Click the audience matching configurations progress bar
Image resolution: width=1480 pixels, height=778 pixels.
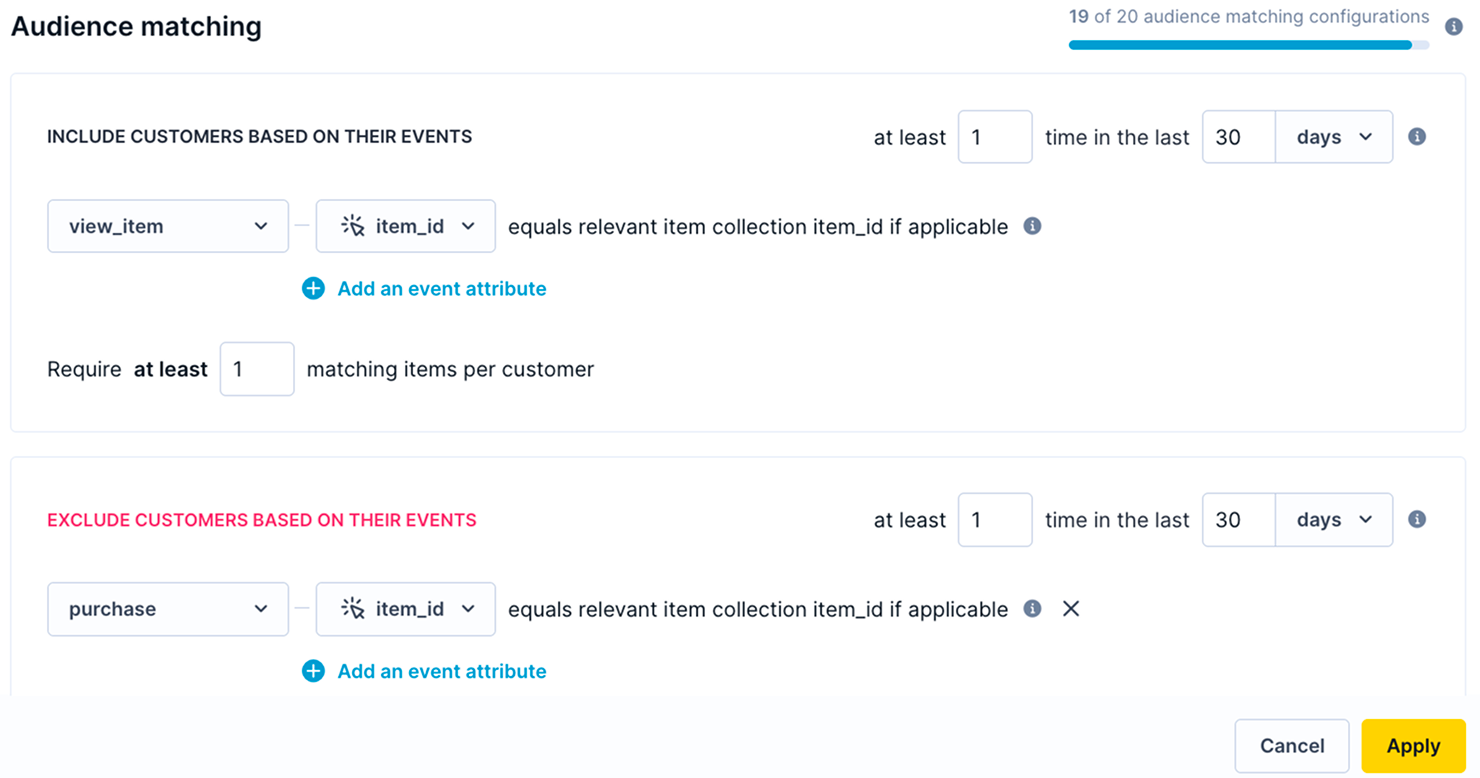[1249, 45]
